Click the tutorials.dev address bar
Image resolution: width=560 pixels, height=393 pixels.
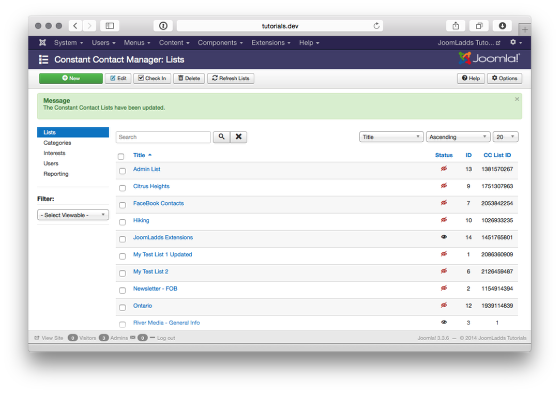280,26
